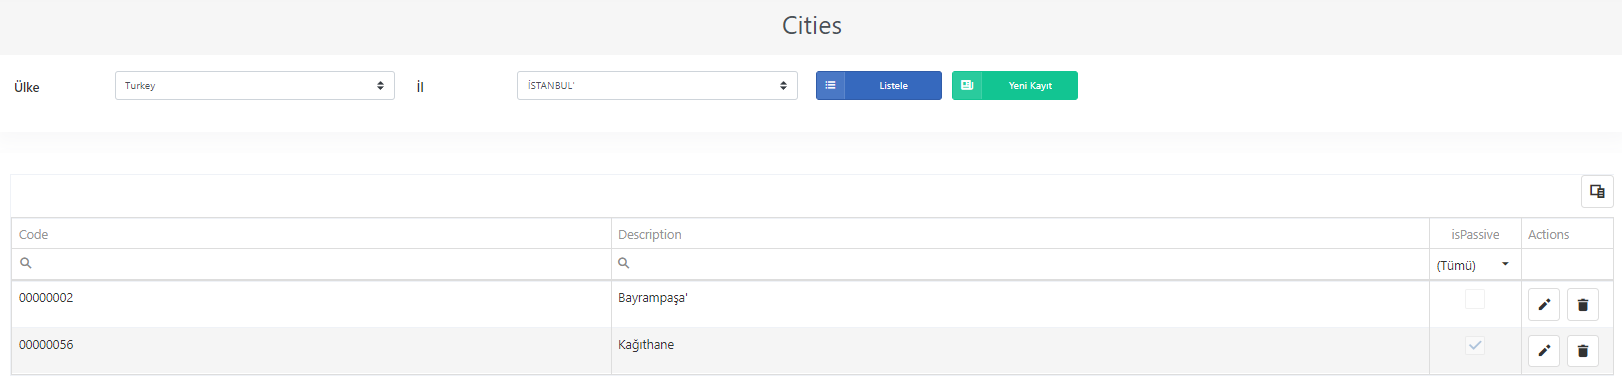Select the cell with code 00000056
The width and height of the screenshot is (1622, 389).
[311, 351]
